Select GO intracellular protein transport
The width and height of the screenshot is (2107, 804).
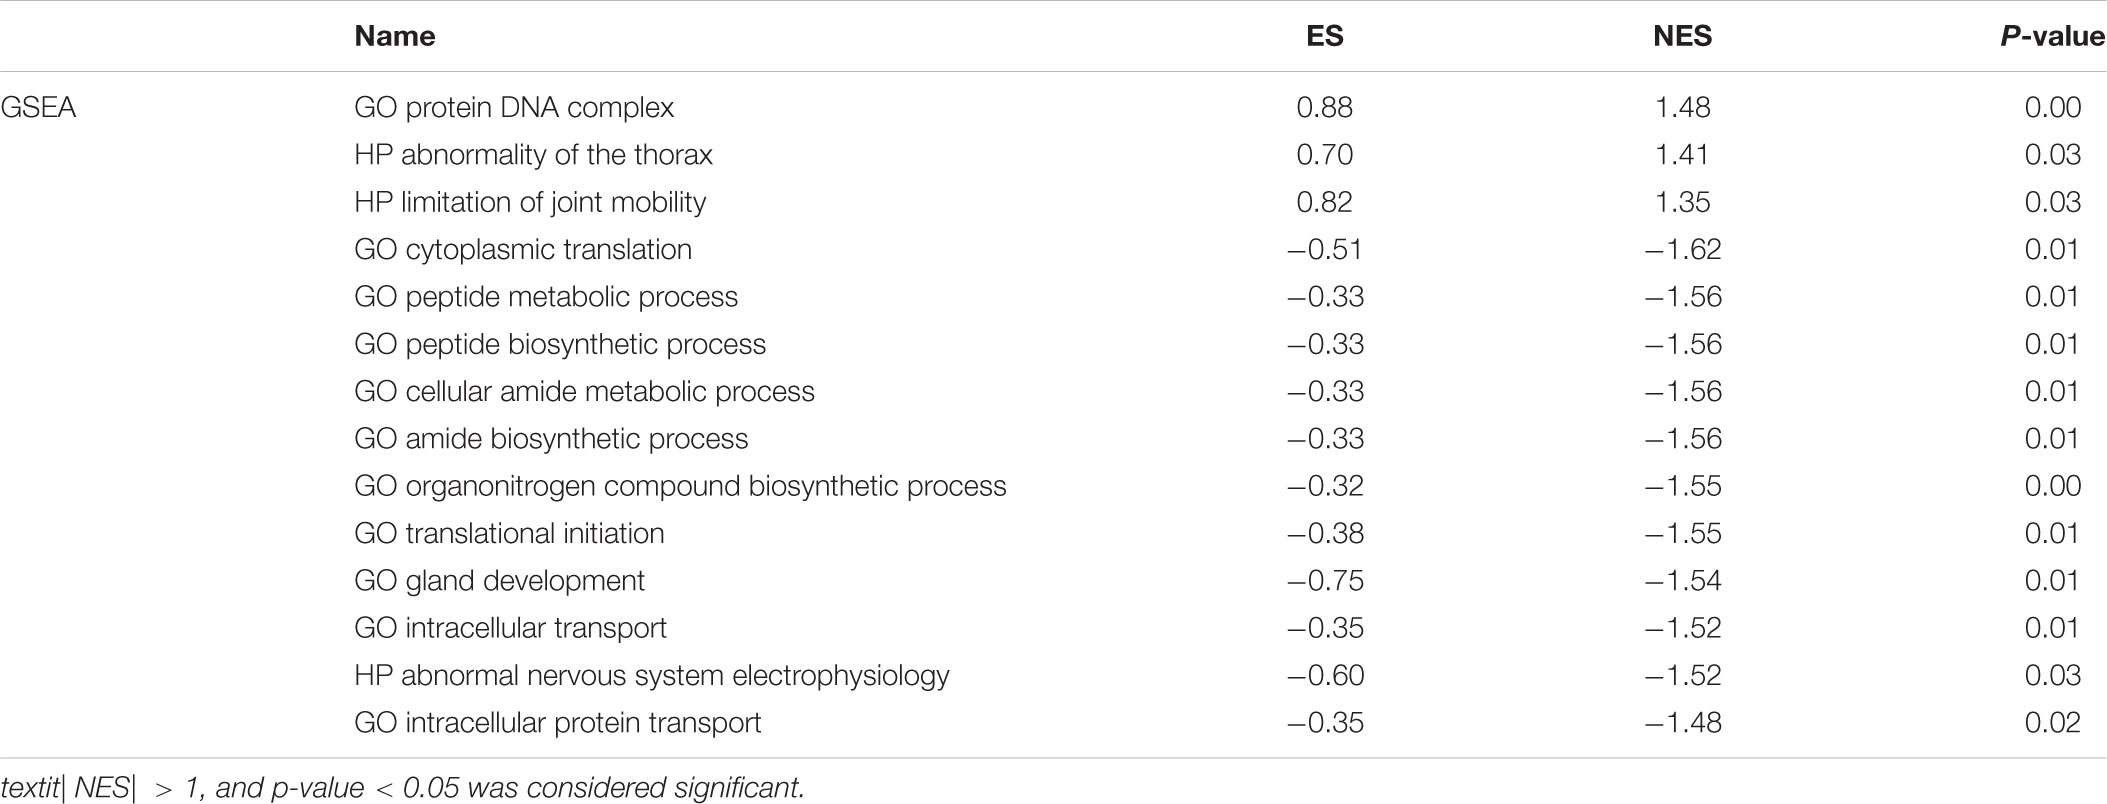[558, 722]
